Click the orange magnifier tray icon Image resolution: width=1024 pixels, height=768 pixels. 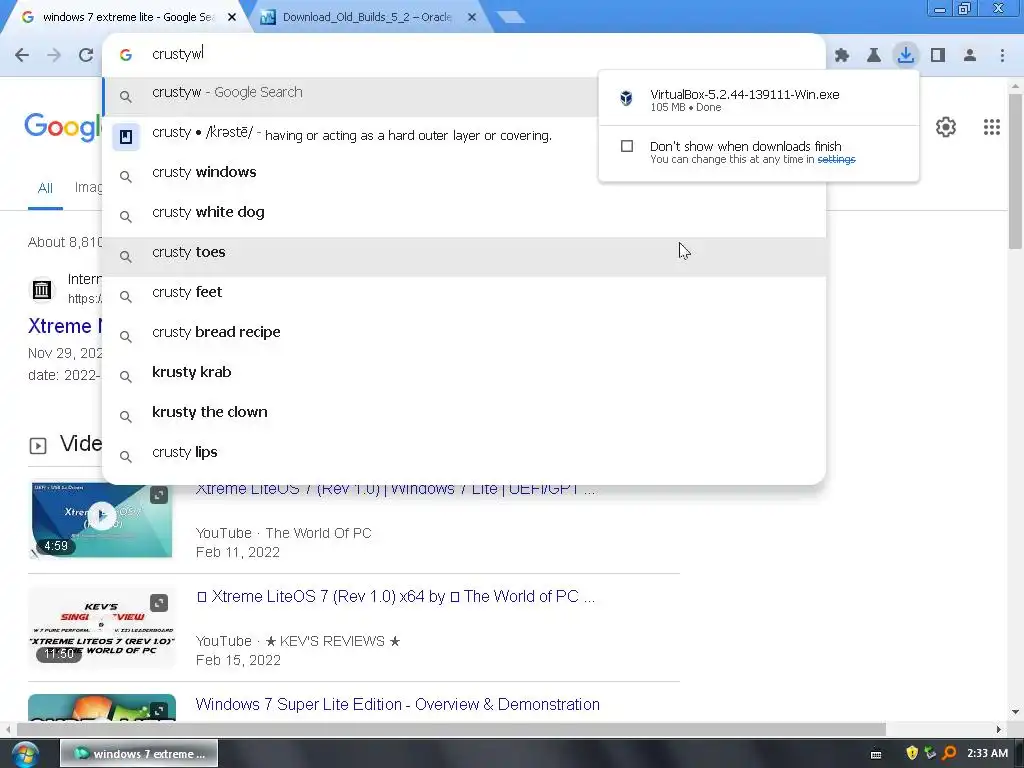pyautogui.click(x=949, y=753)
